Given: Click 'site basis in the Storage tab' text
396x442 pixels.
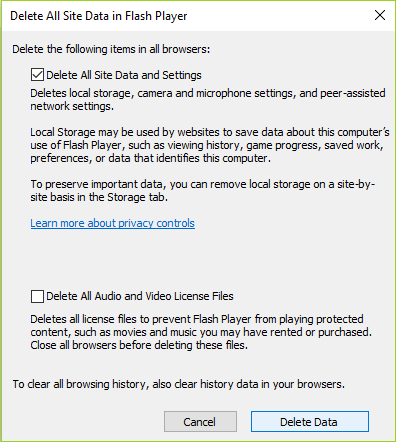Looking at the screenshot, I should coord(99,197).
